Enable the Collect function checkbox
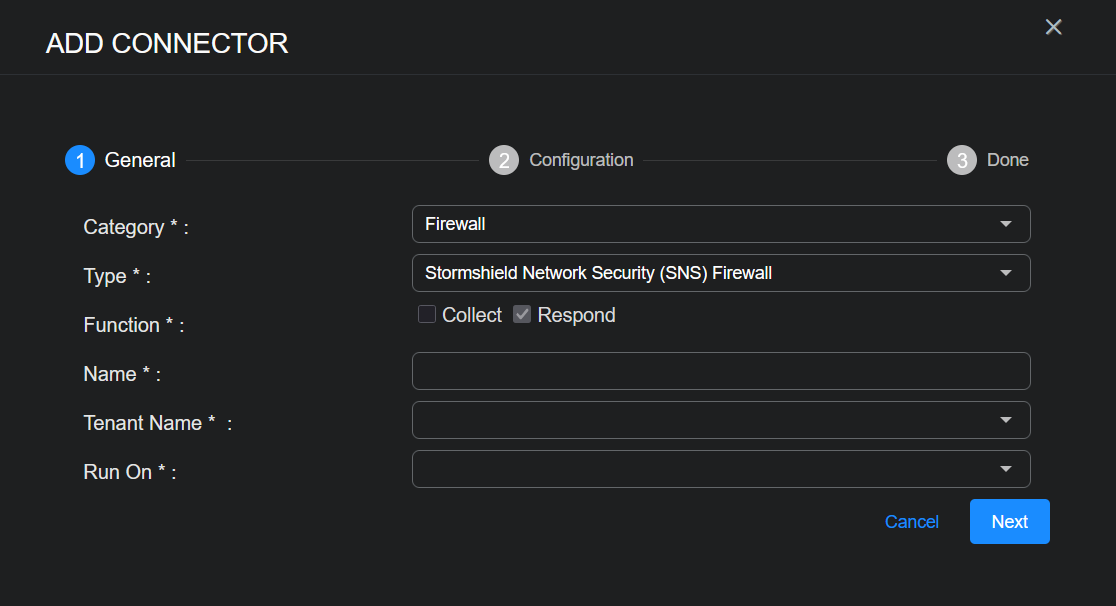The width and height of the screenshot is (1116, 606). 427,315
